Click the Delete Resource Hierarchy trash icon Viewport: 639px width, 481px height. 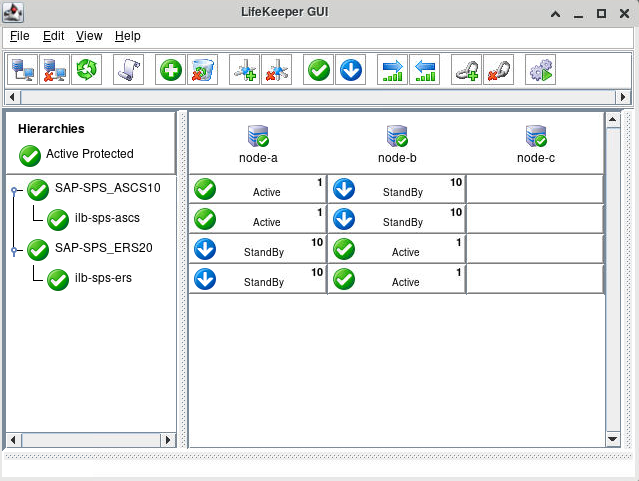(203, 70)
